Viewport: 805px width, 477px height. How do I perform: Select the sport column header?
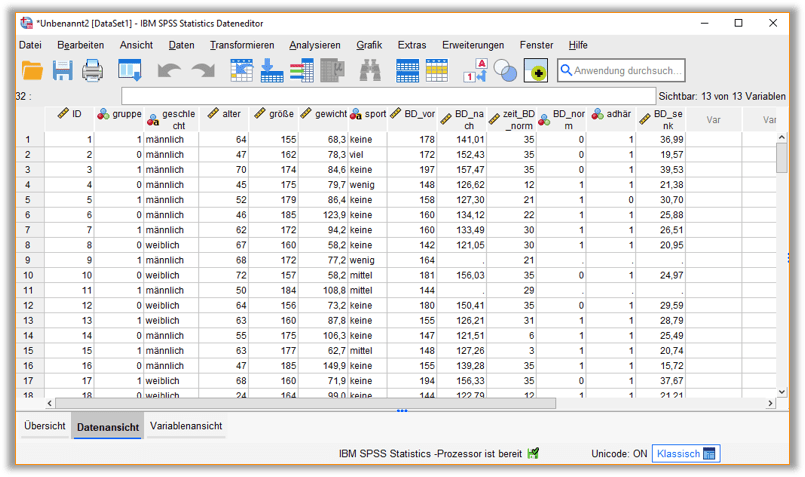[x=368, y=120]
